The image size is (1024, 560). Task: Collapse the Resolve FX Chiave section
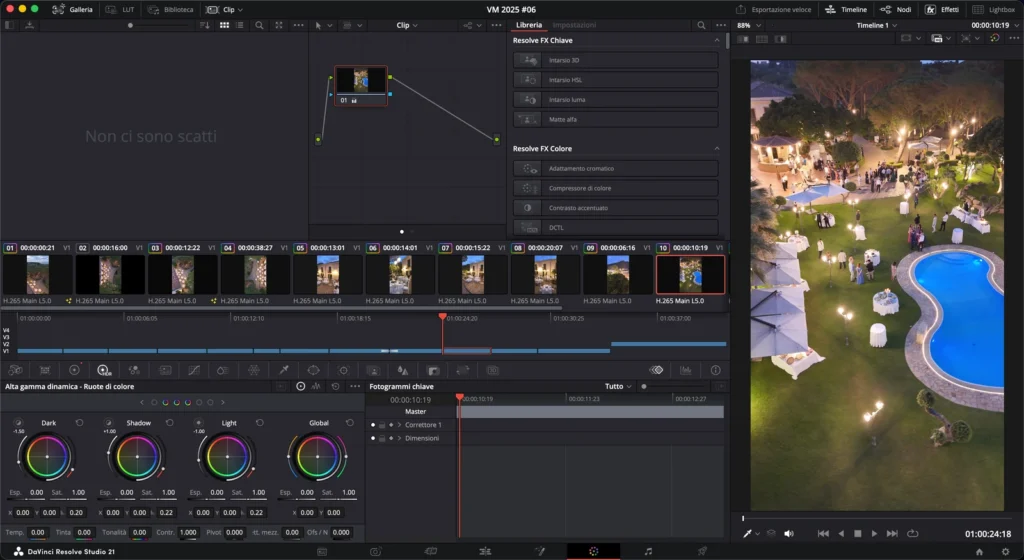click(x=716, y=40)
